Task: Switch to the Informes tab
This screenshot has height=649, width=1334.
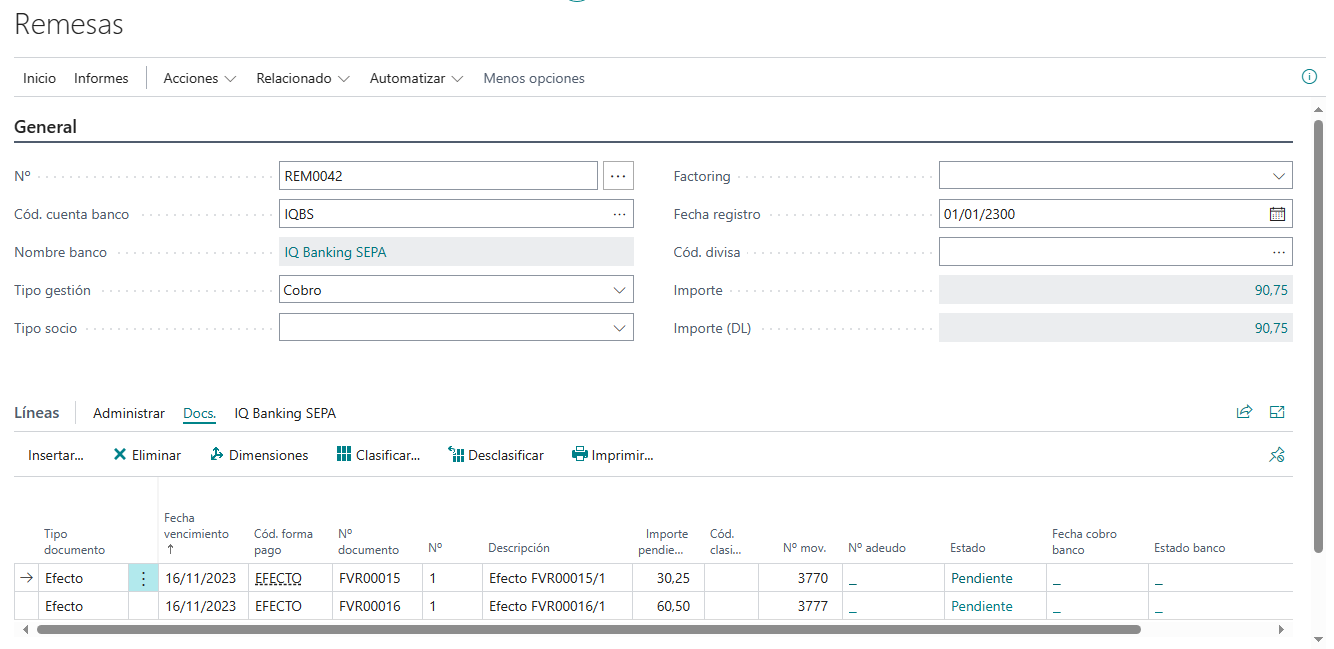Action: tap(100, 77)
